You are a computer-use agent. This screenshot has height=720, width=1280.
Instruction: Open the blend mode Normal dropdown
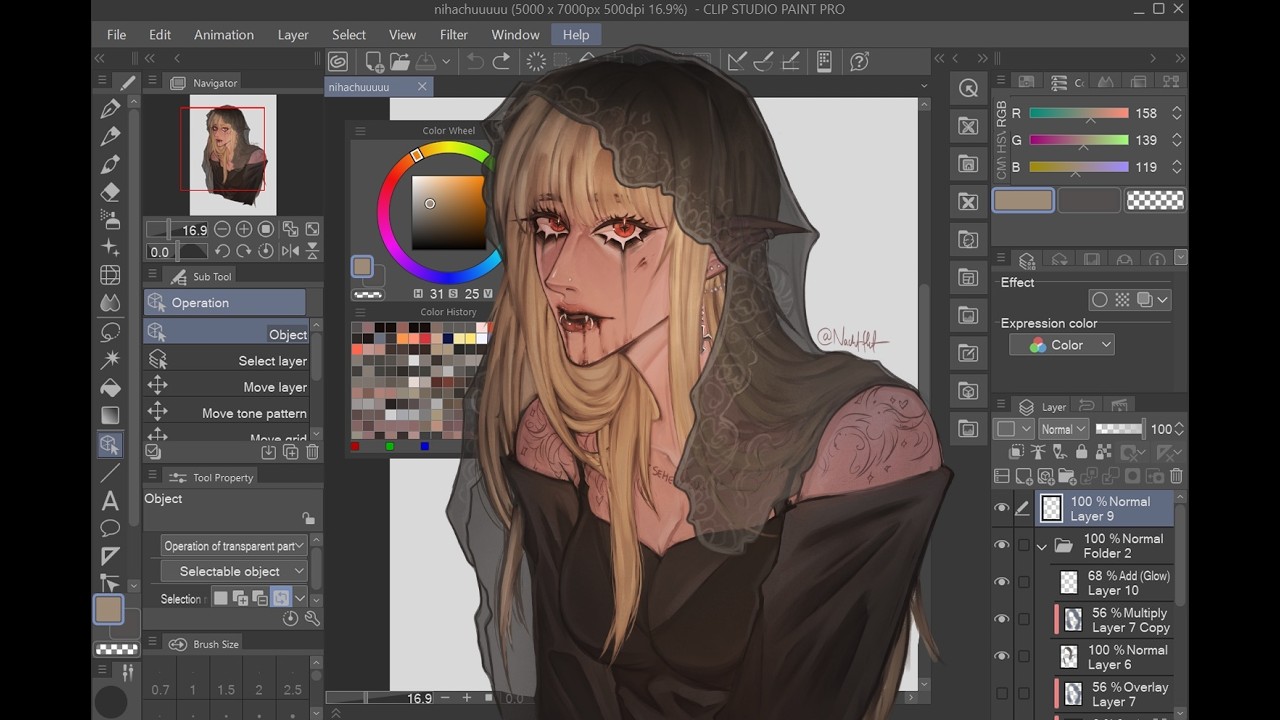[1063, 429]
